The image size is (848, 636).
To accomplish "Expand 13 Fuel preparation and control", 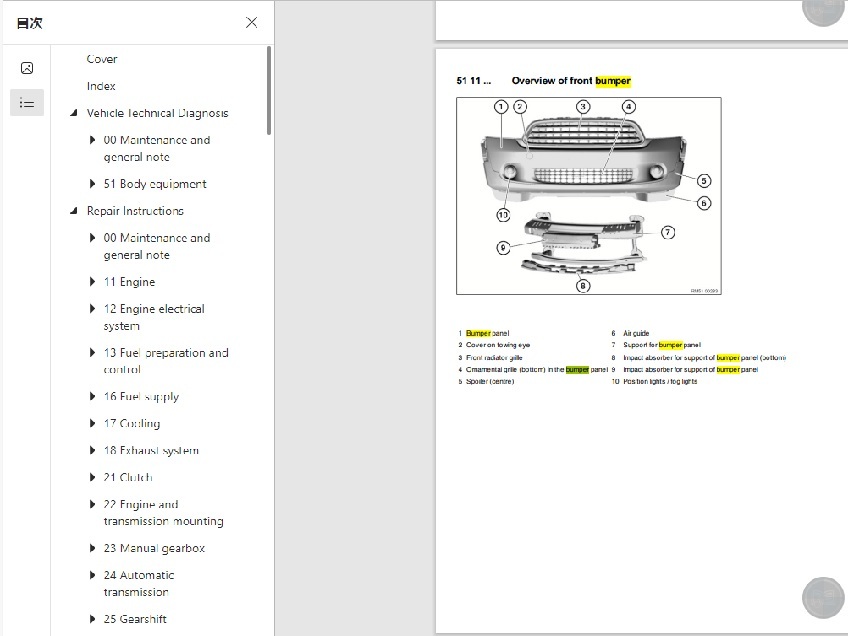I will click(92, 353).
